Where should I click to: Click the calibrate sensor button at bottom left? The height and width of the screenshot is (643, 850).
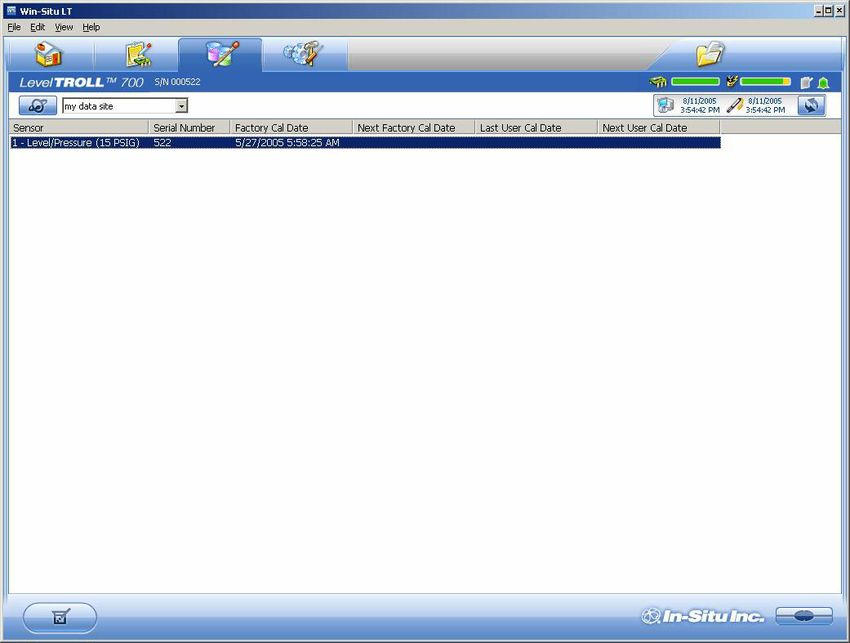60,617
